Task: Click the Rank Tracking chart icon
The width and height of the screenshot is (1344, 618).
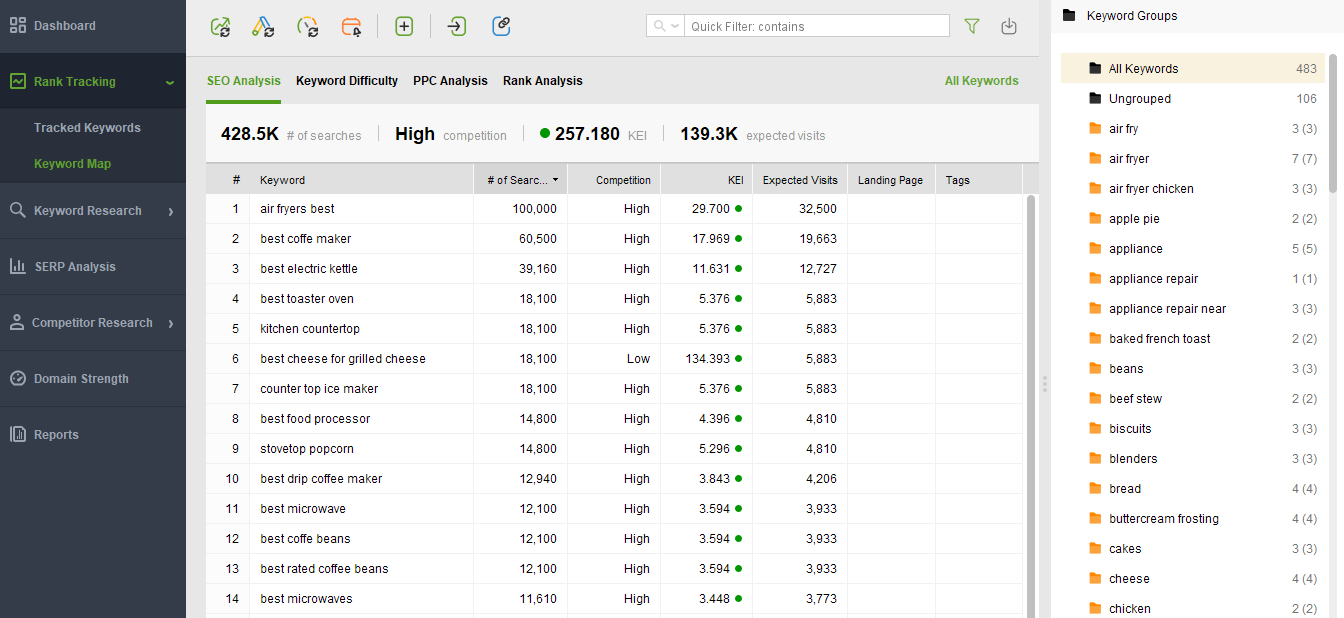Action: [18, 82]
